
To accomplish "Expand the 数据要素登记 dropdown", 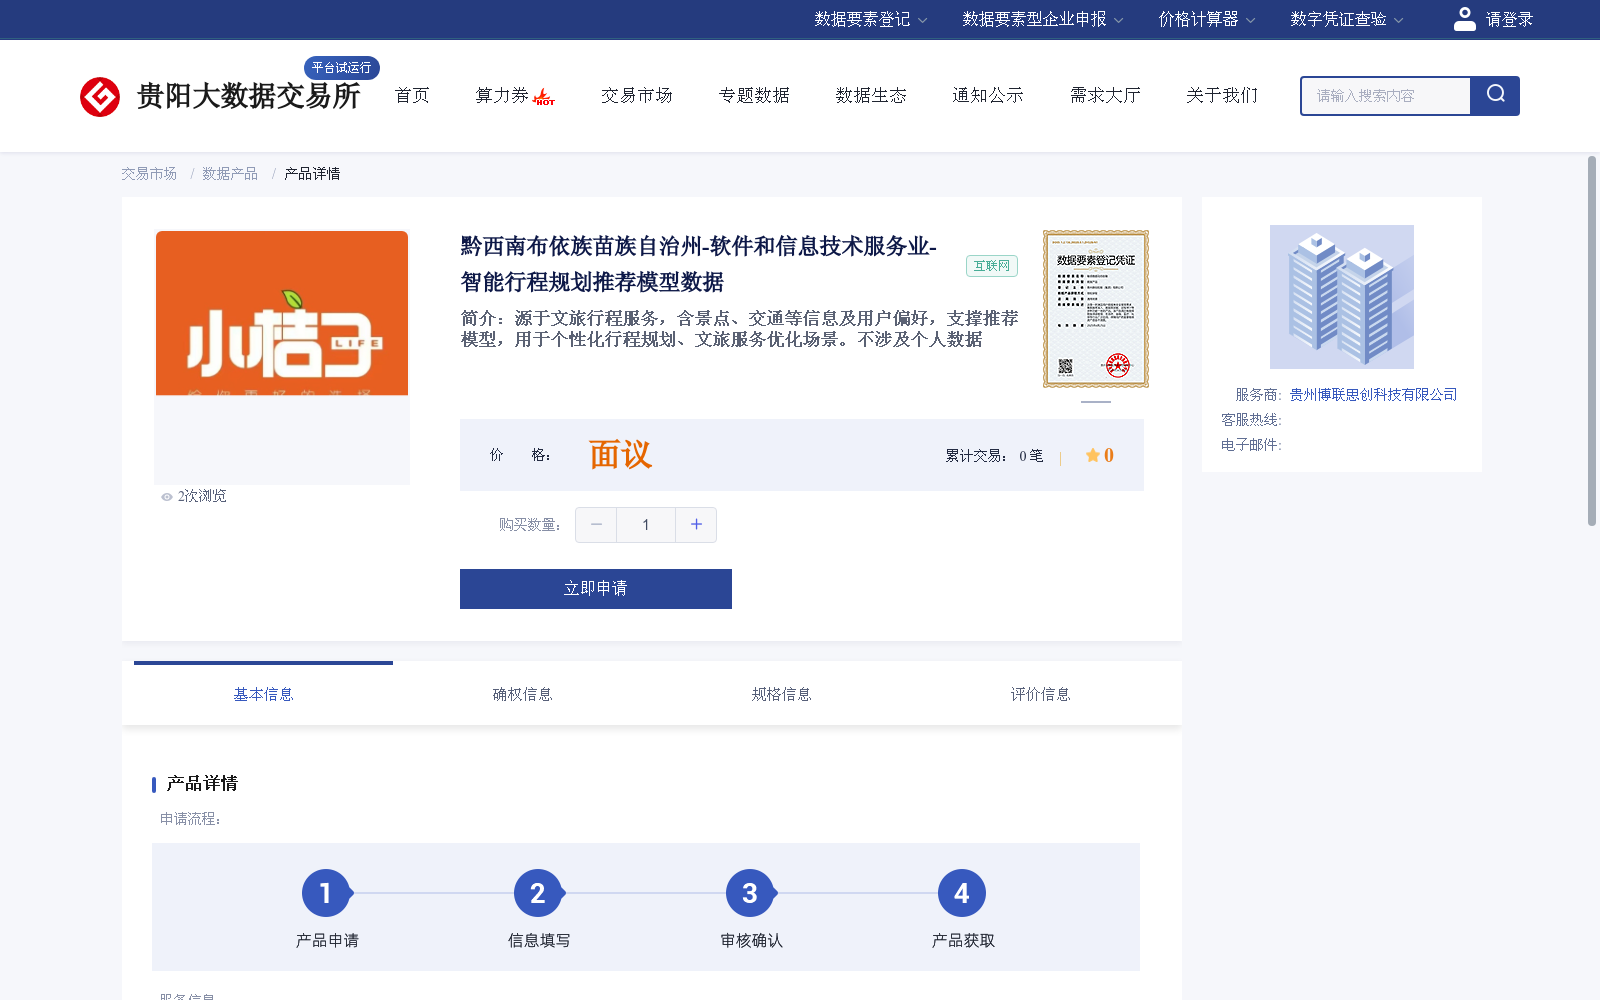I will click(871, 19).
